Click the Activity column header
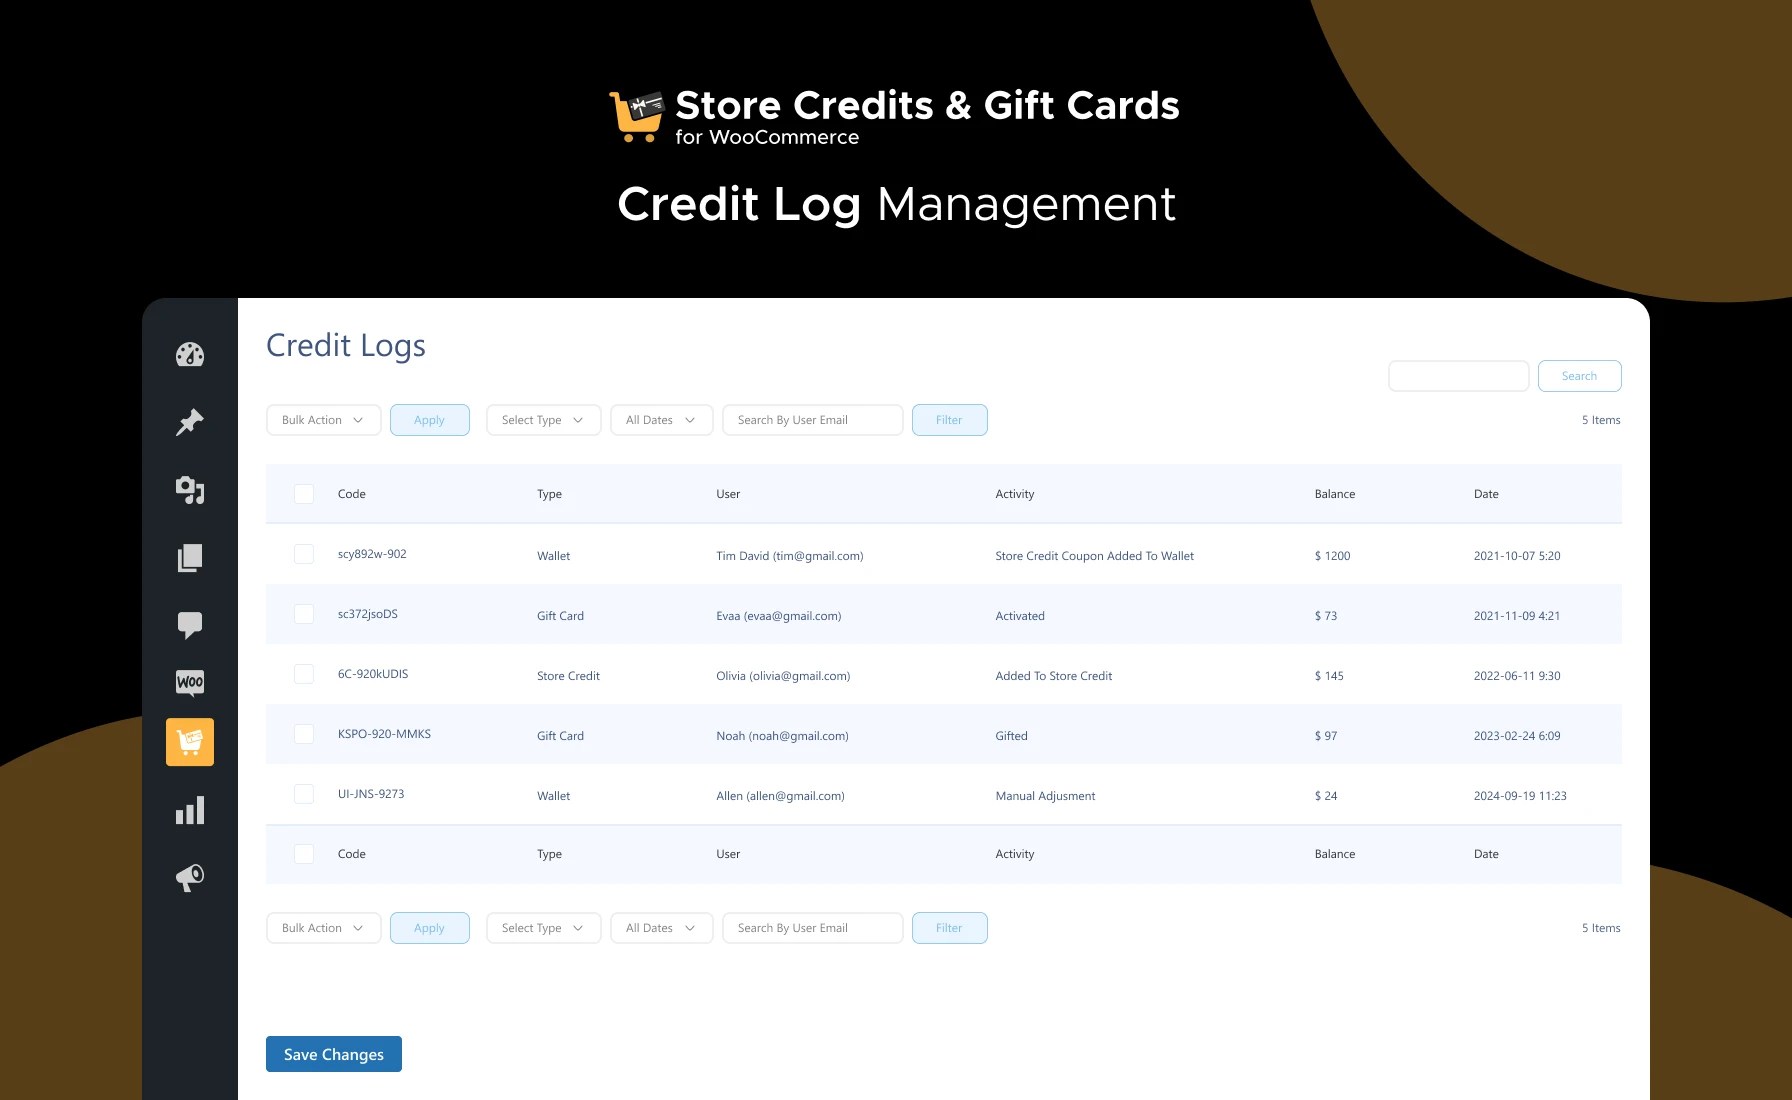This screenshot has width=1792, height=1100. [1014, 493]
